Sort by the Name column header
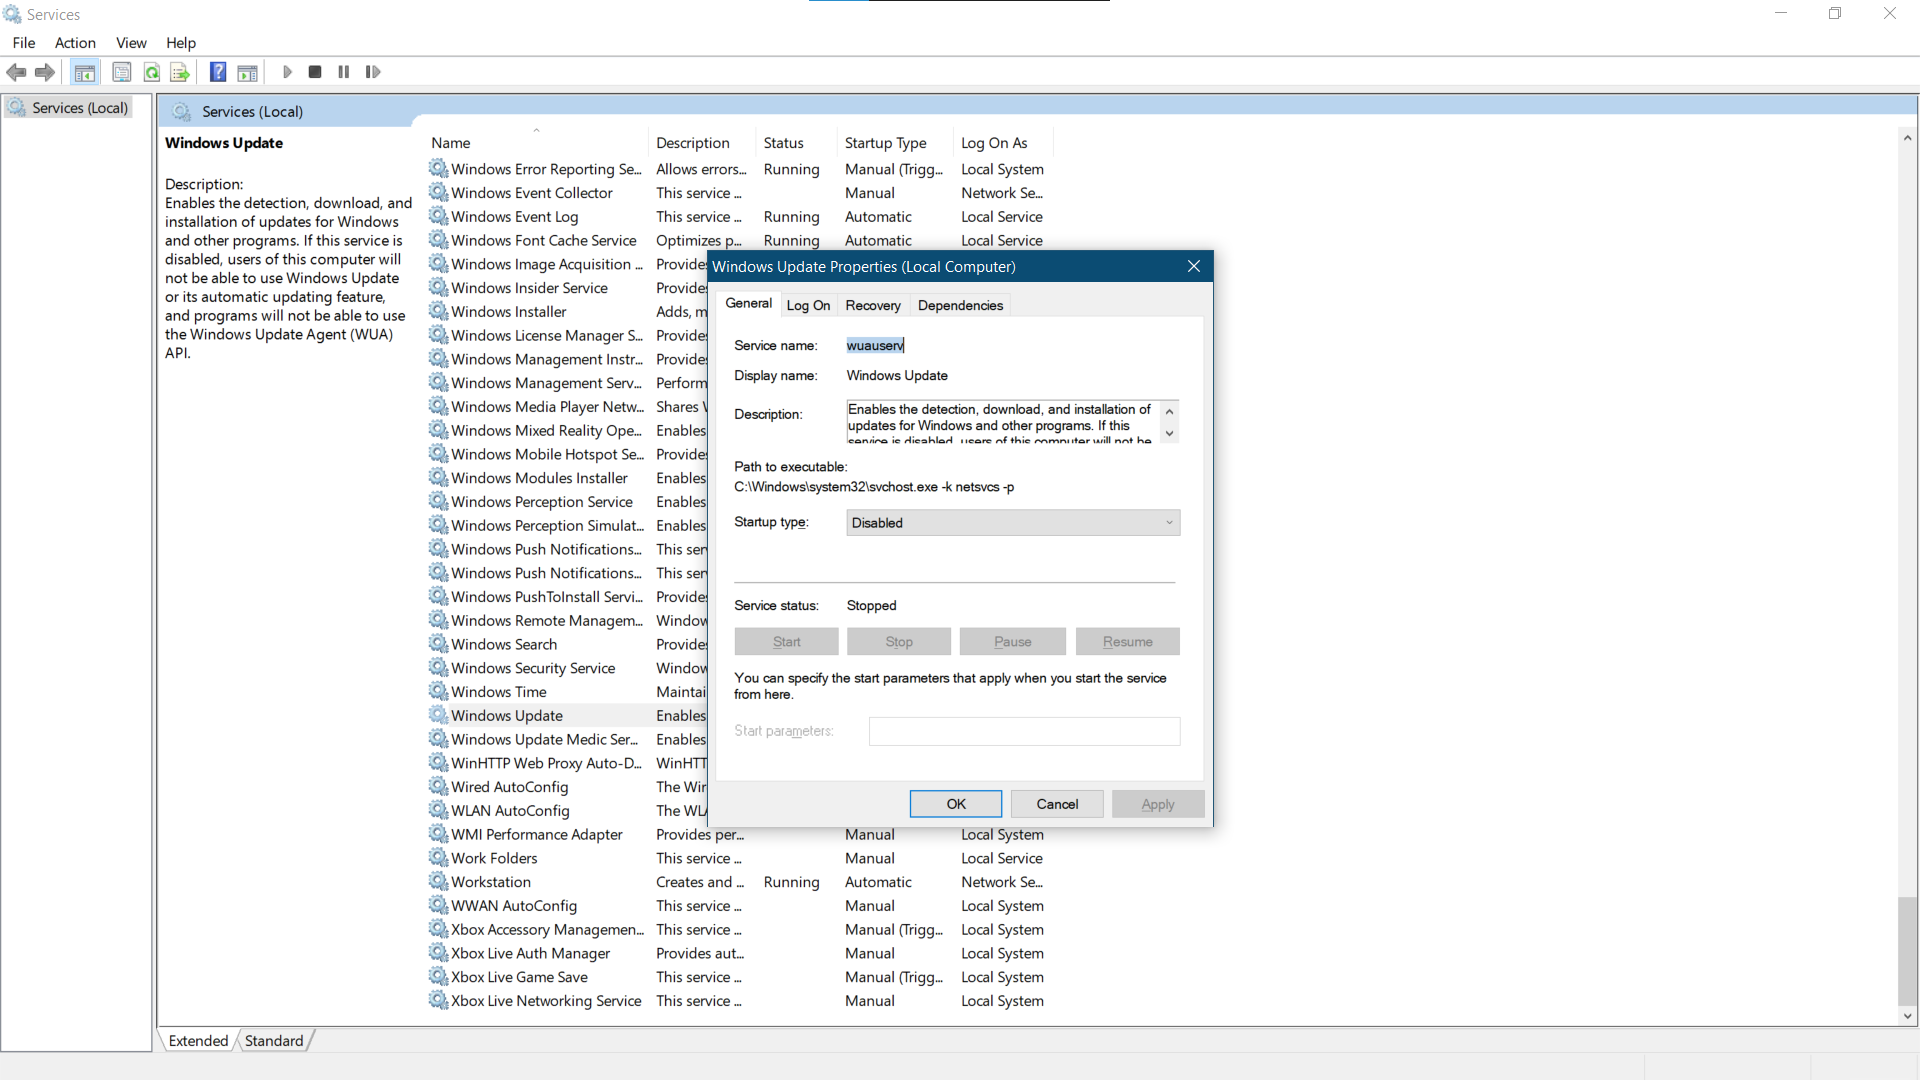The width and height of the screenshot is (1920, 1080). coord(537,143)
